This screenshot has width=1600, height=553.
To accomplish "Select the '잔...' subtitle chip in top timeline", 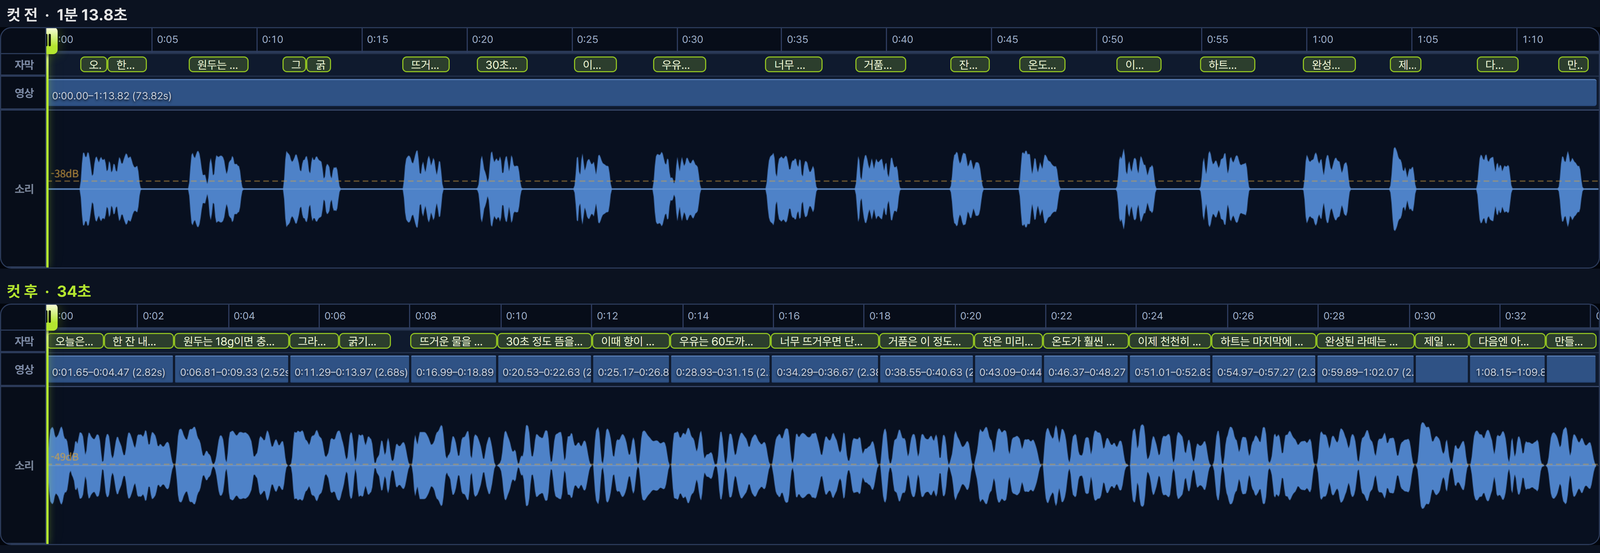I will point(970,64).
